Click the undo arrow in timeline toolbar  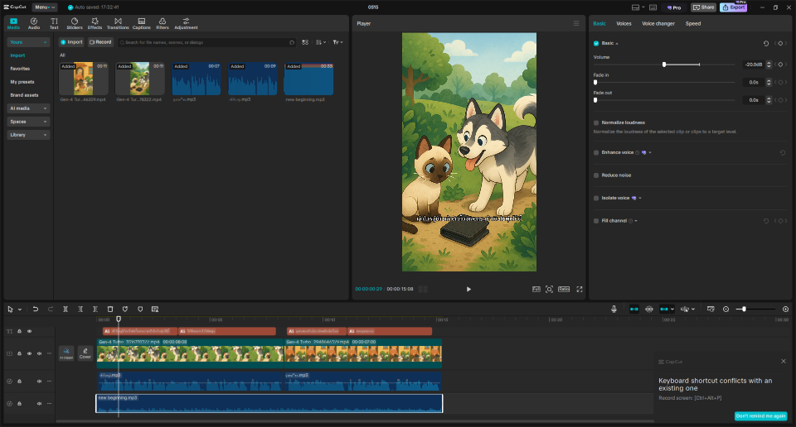[35, 309]
